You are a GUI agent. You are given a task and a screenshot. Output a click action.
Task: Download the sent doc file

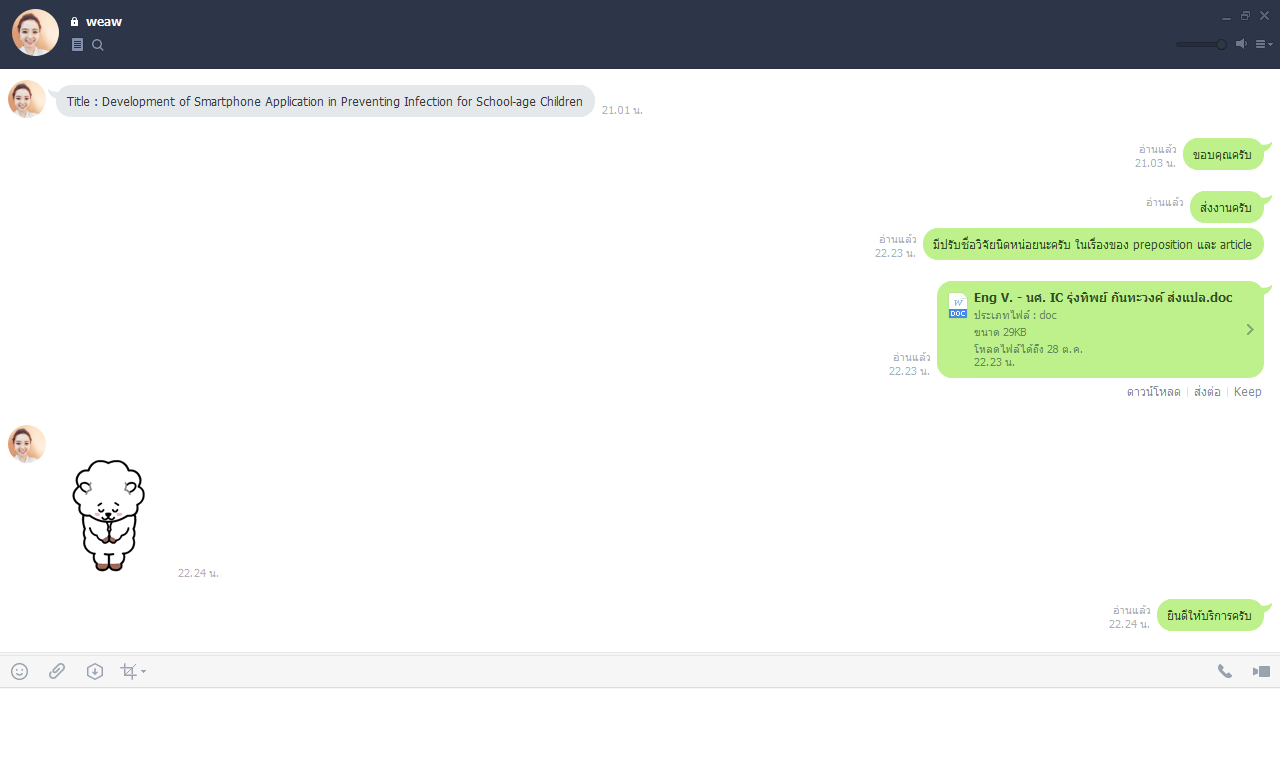[x=1153, y=392]
